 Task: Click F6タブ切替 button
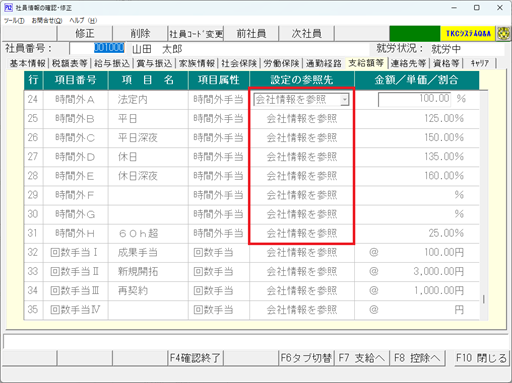(x=306, y=358)
